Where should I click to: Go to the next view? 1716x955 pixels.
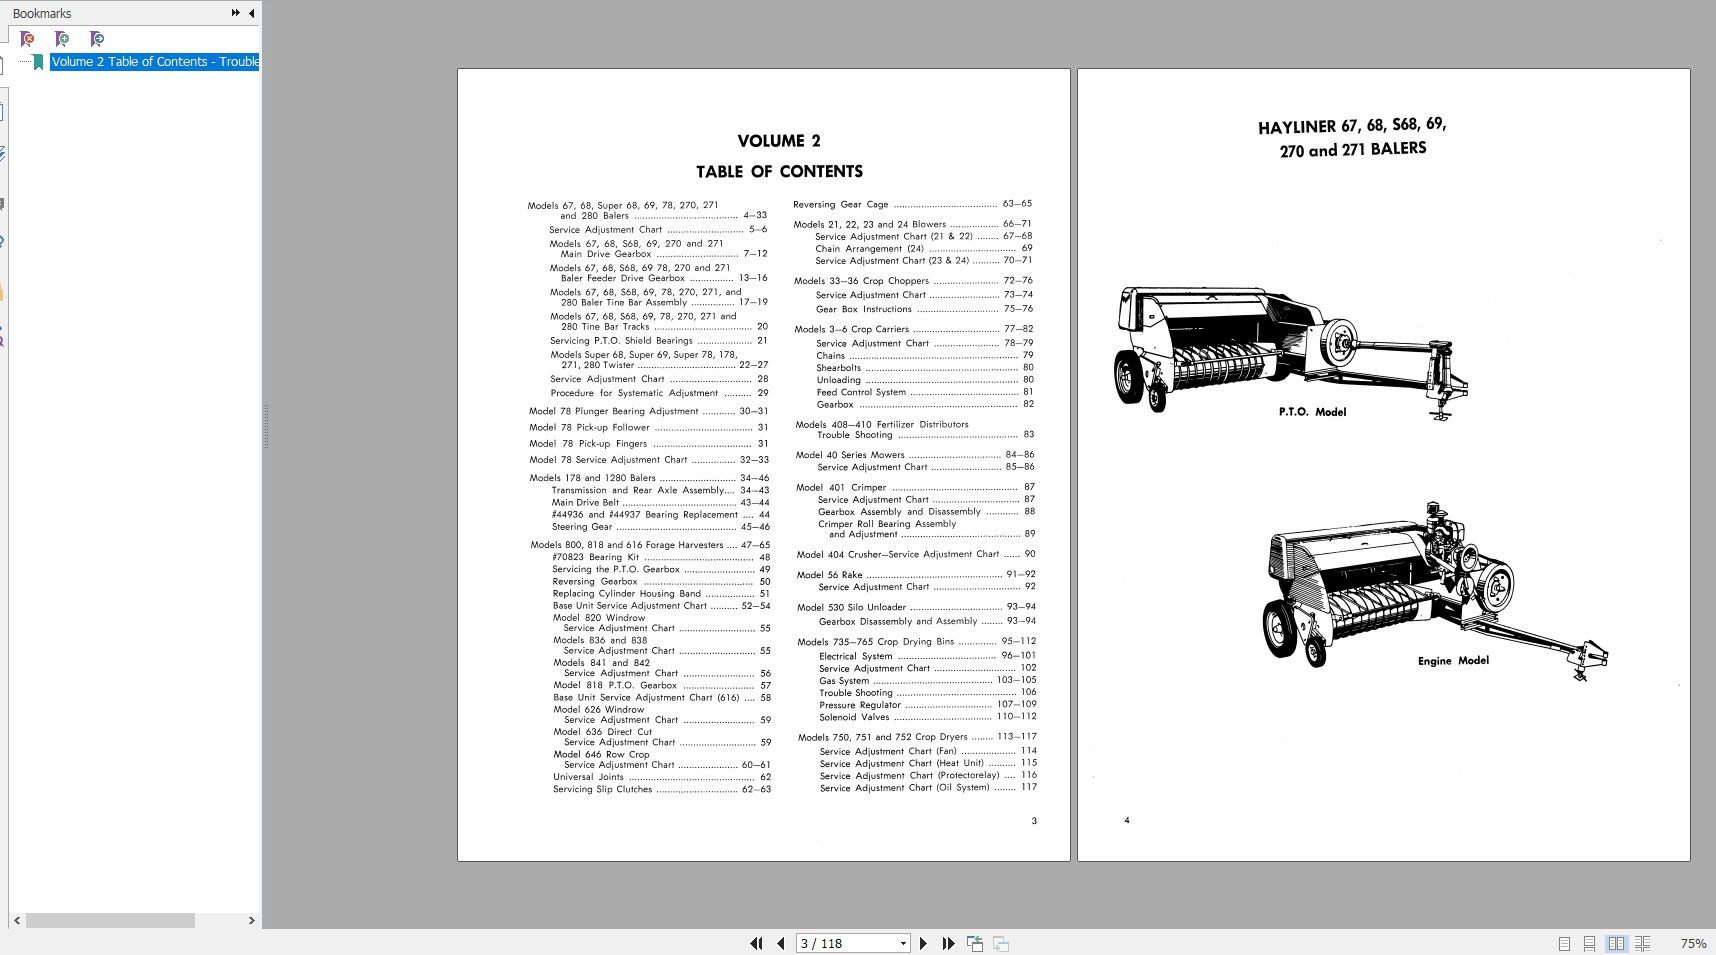pos(1002,943)
